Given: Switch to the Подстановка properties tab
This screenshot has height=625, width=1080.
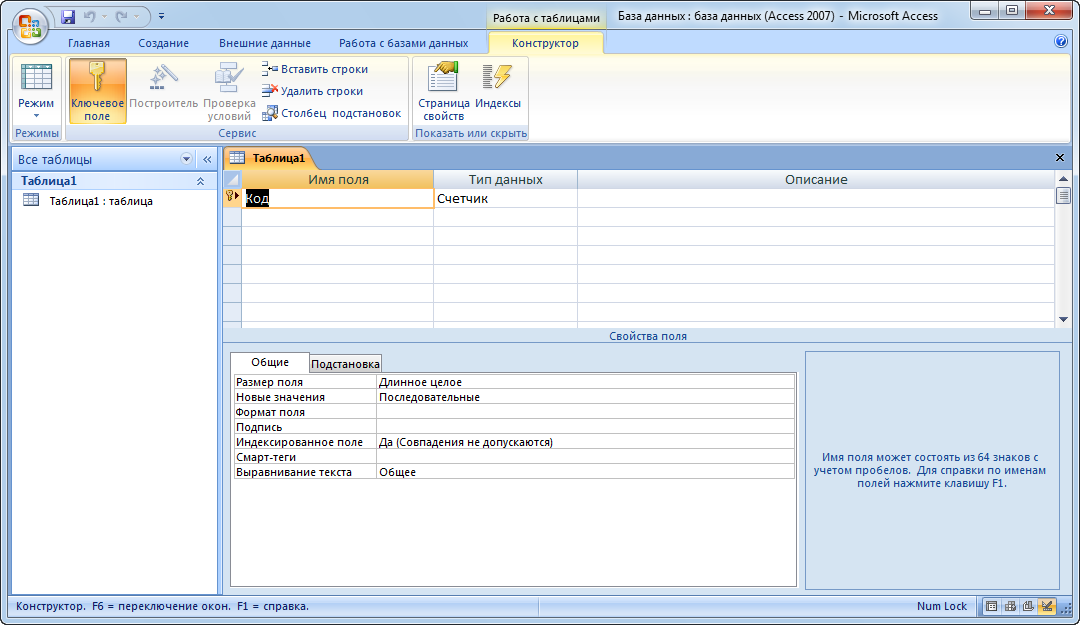Looking at the screenshot, I should click(345, 364).
